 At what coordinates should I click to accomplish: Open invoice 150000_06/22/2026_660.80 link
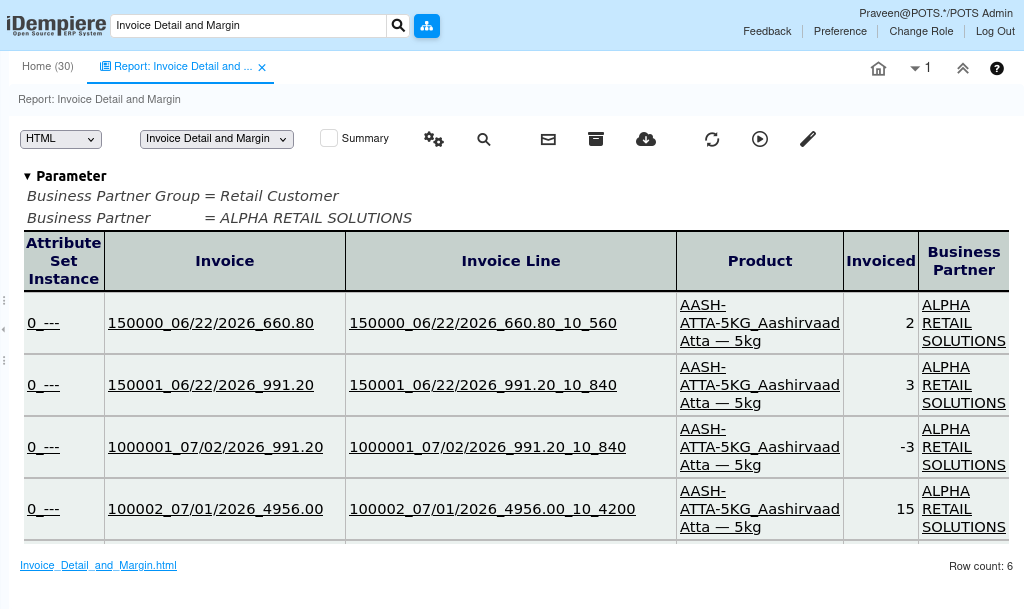click(x=210, y=323)
